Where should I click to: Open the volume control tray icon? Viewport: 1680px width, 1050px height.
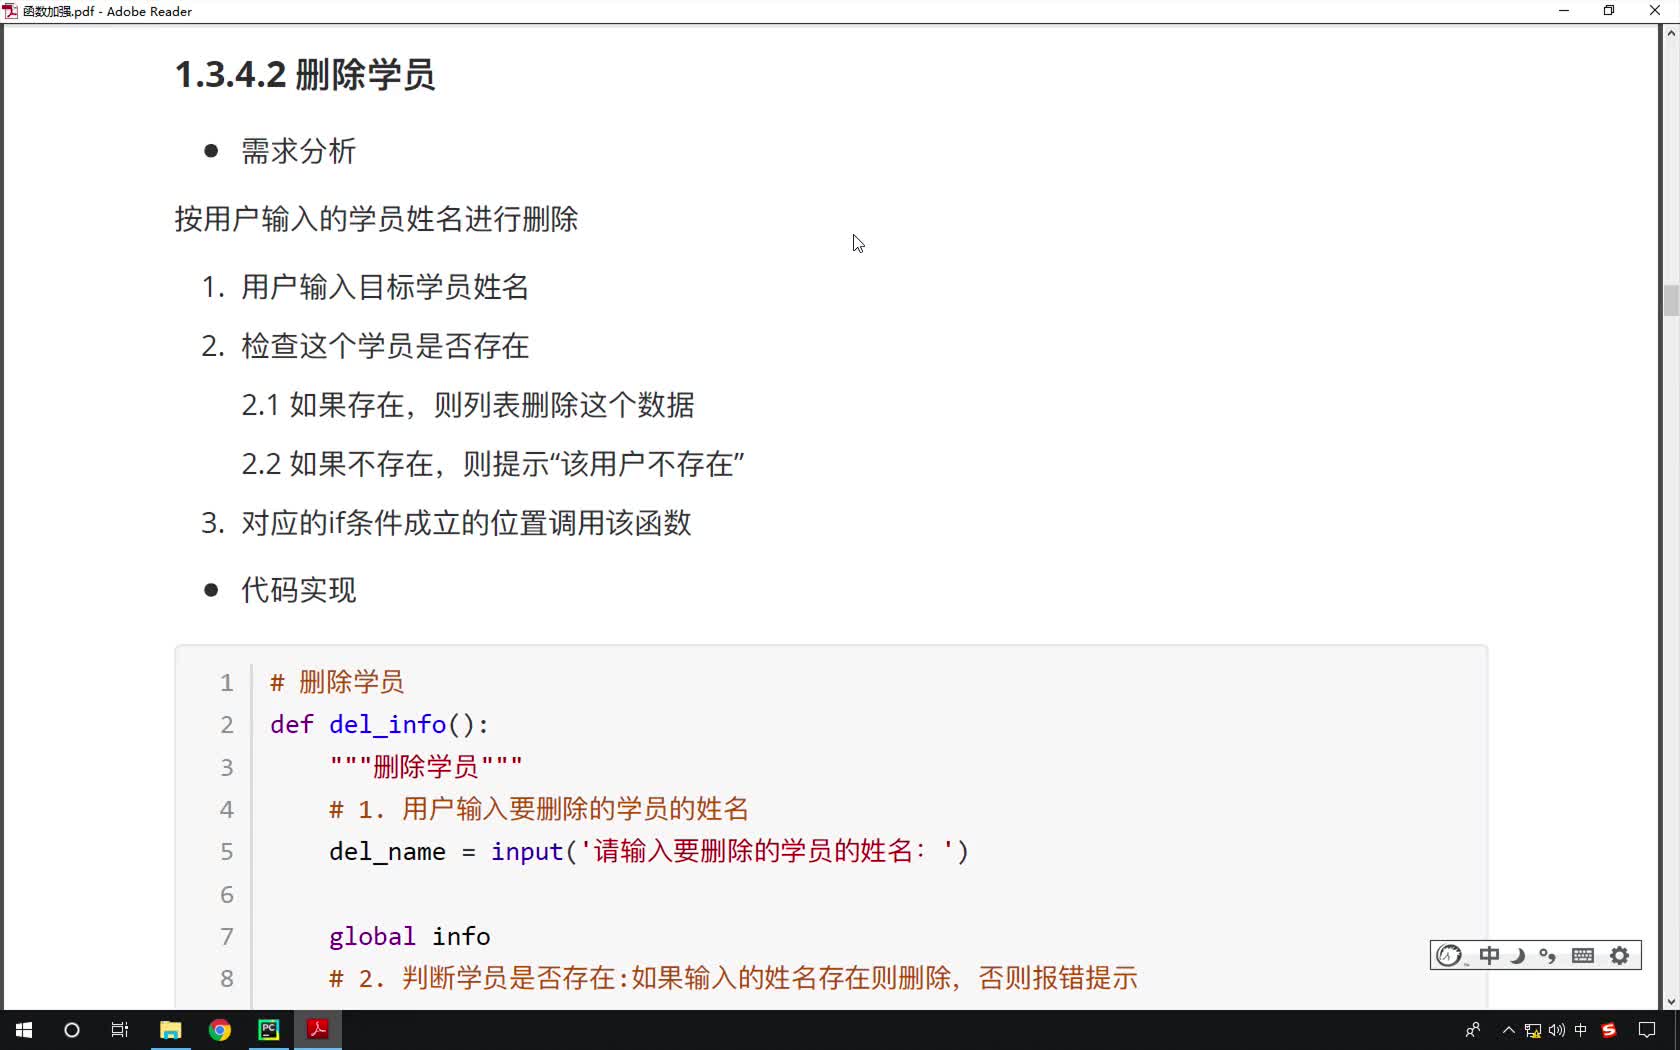[x=1557, y=1030]
